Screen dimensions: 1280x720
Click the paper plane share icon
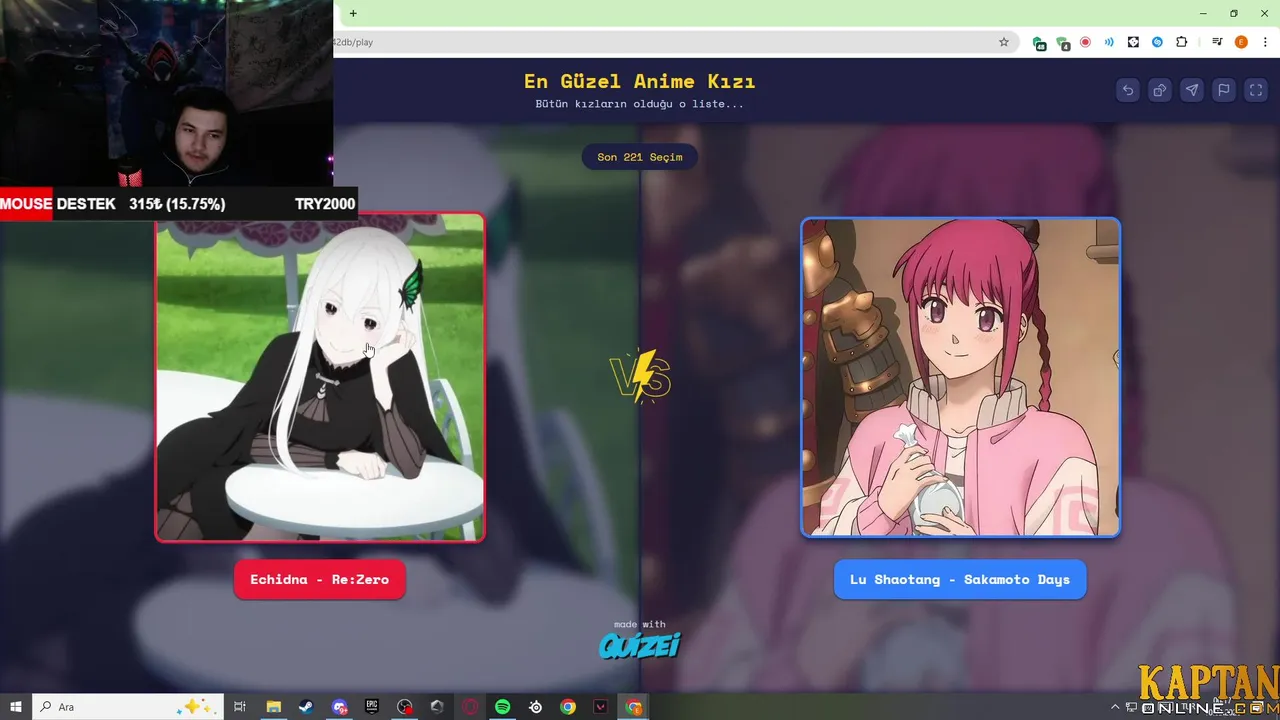pos(1192,90)
